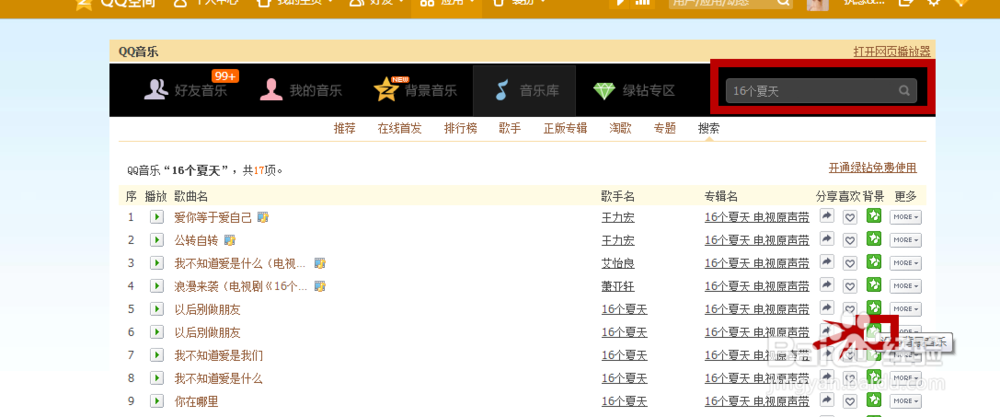Share song 公转自转
The image size is (1000, 417).
[827, 239]
